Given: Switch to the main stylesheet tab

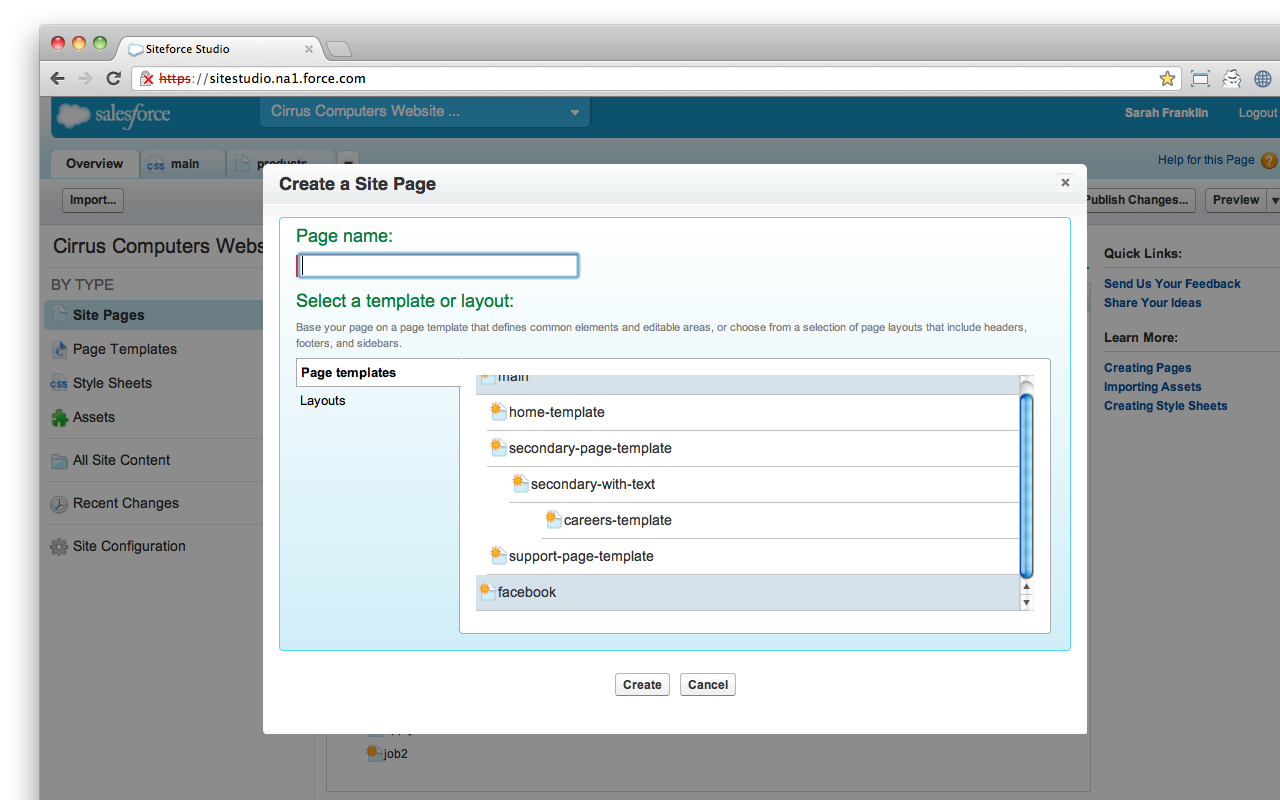Looking at the screenshot, I should (182, 164).
